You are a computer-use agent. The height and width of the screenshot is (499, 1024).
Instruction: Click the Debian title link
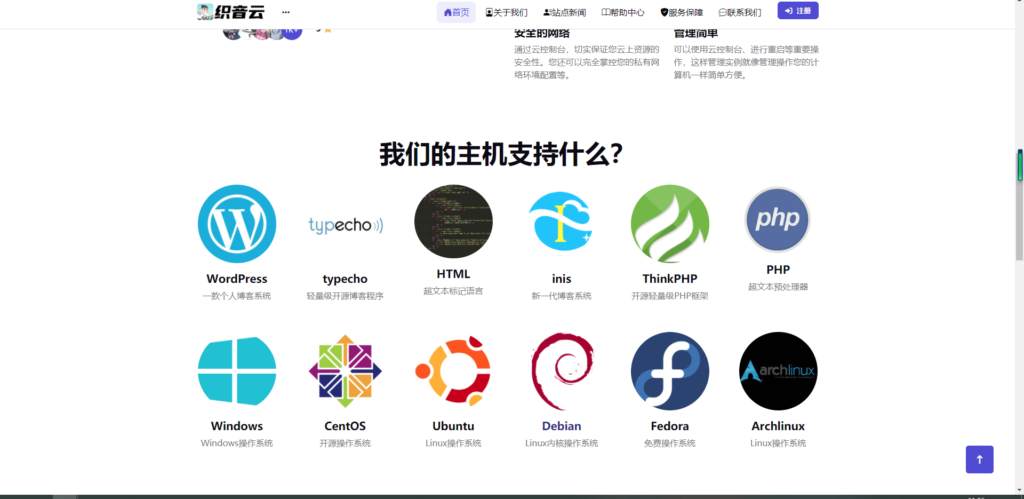click(561, 426)
